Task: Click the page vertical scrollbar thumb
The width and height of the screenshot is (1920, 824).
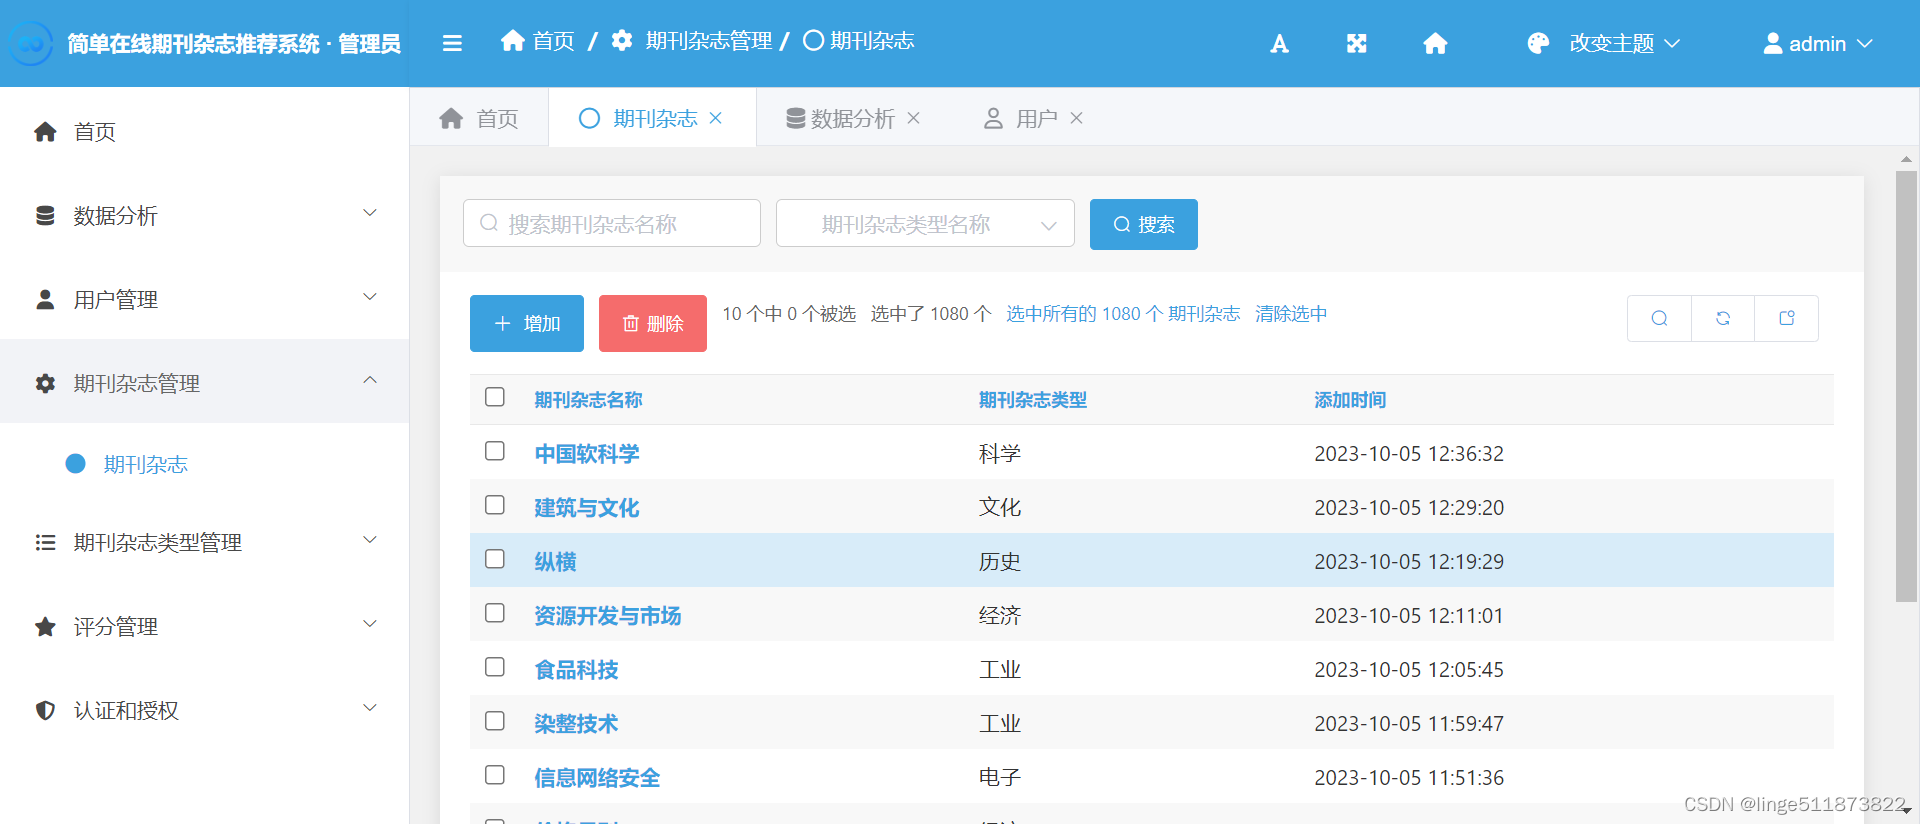Action: click(1906, 386)
